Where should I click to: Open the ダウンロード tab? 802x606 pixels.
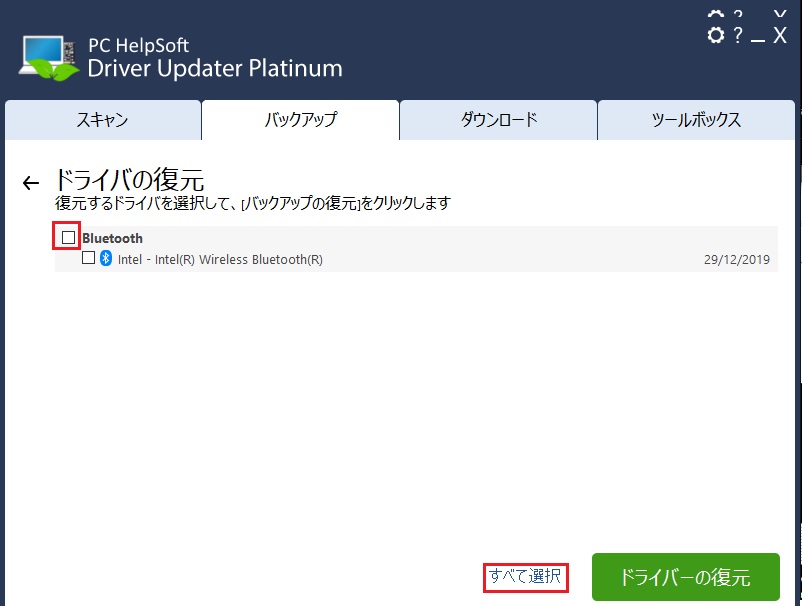499,120
